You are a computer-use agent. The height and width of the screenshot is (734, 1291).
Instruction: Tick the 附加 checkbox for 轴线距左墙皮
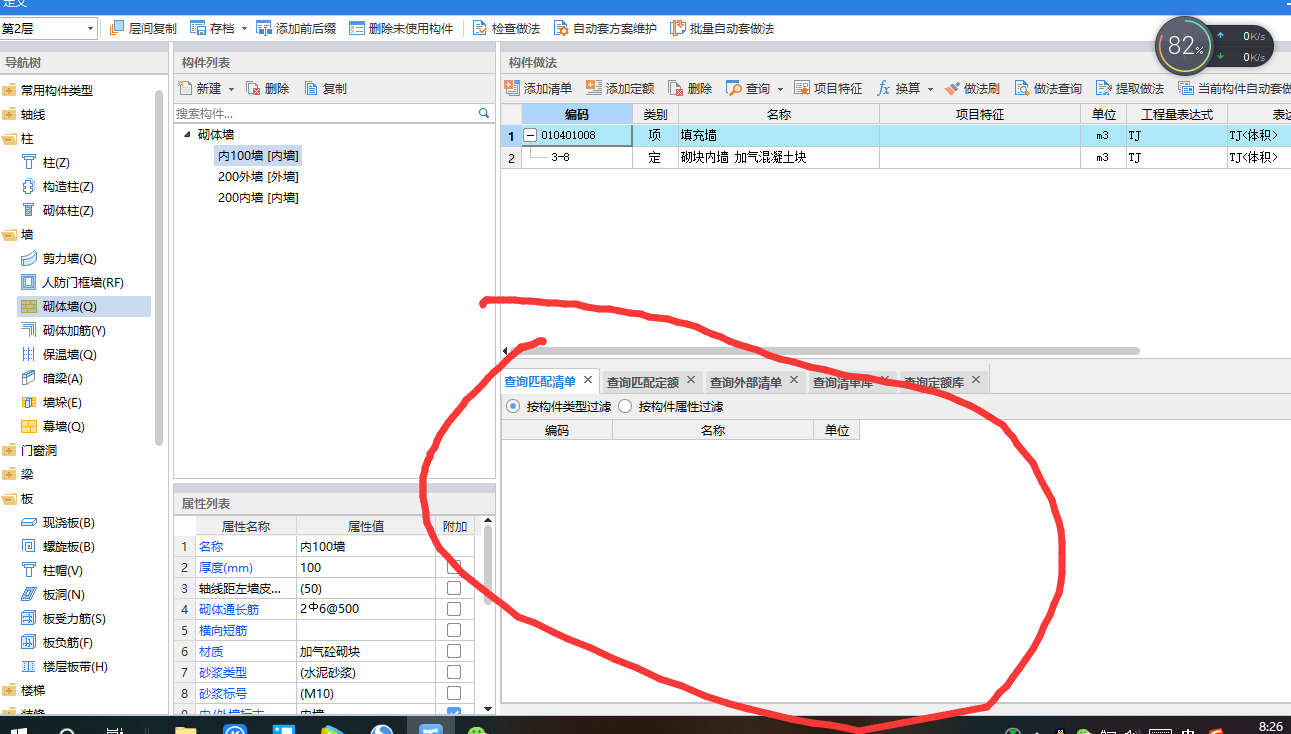click(454, 588)
